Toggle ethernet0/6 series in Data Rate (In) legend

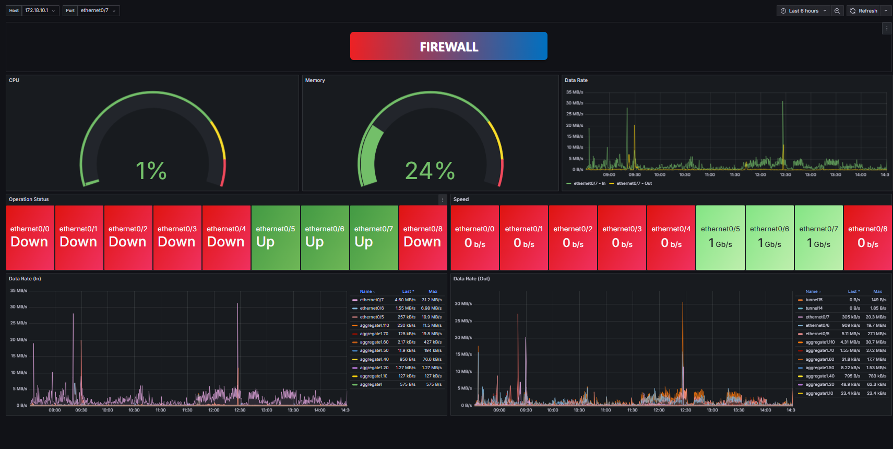(x=371, y=307)
